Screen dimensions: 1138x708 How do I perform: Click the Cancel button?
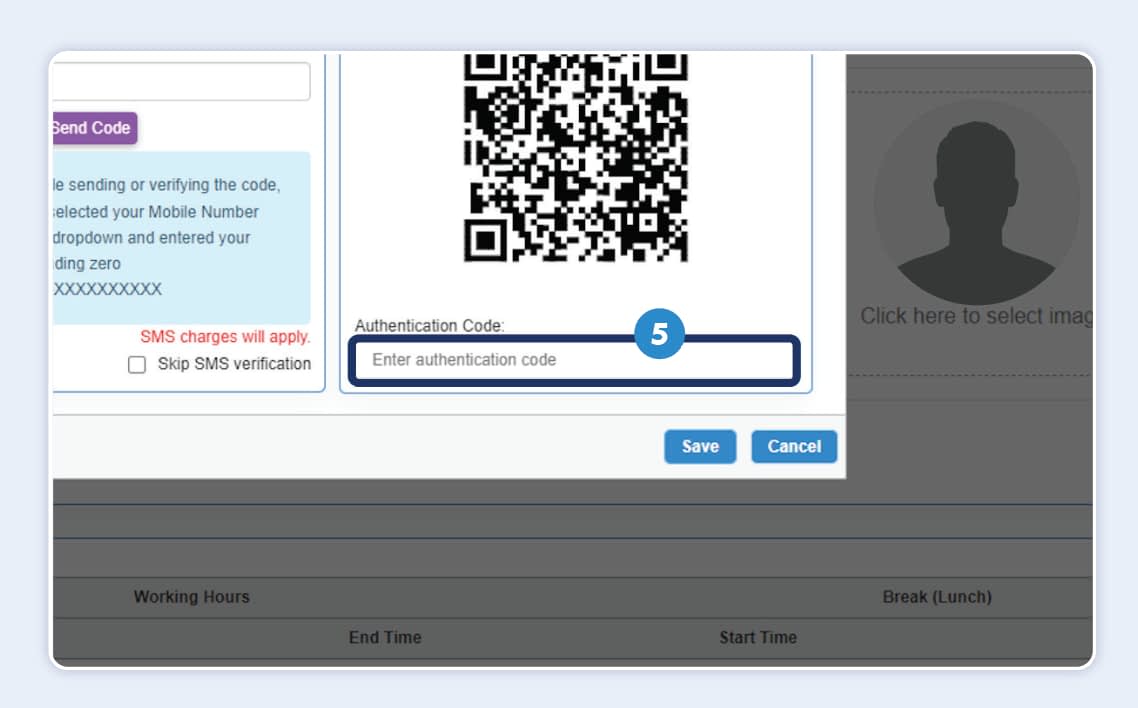794,446
